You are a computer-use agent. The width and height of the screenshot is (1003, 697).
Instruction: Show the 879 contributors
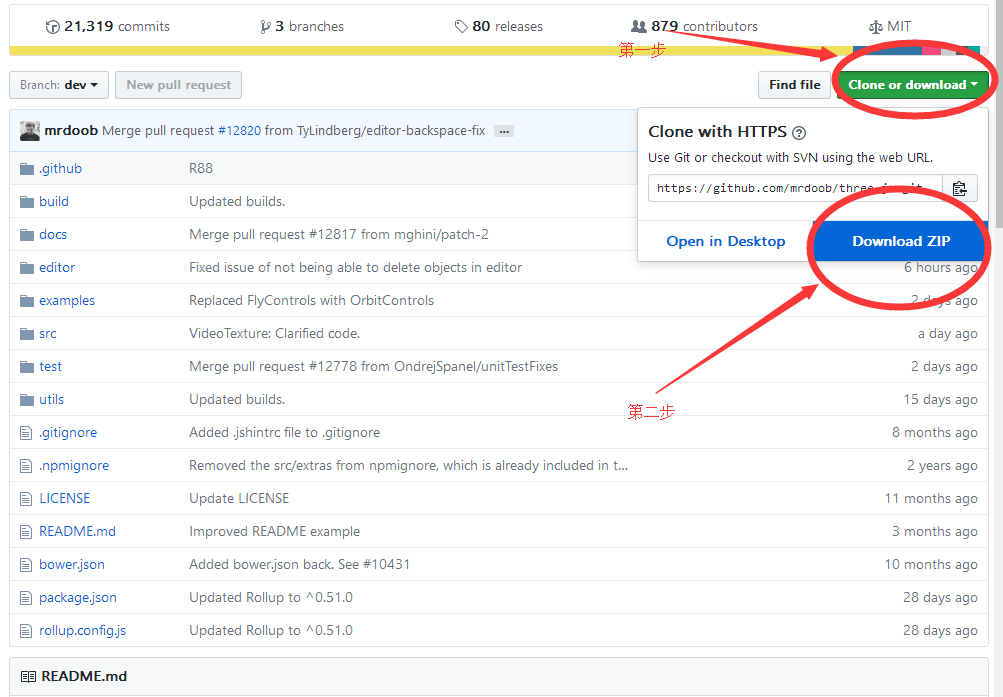click(694, 26)
